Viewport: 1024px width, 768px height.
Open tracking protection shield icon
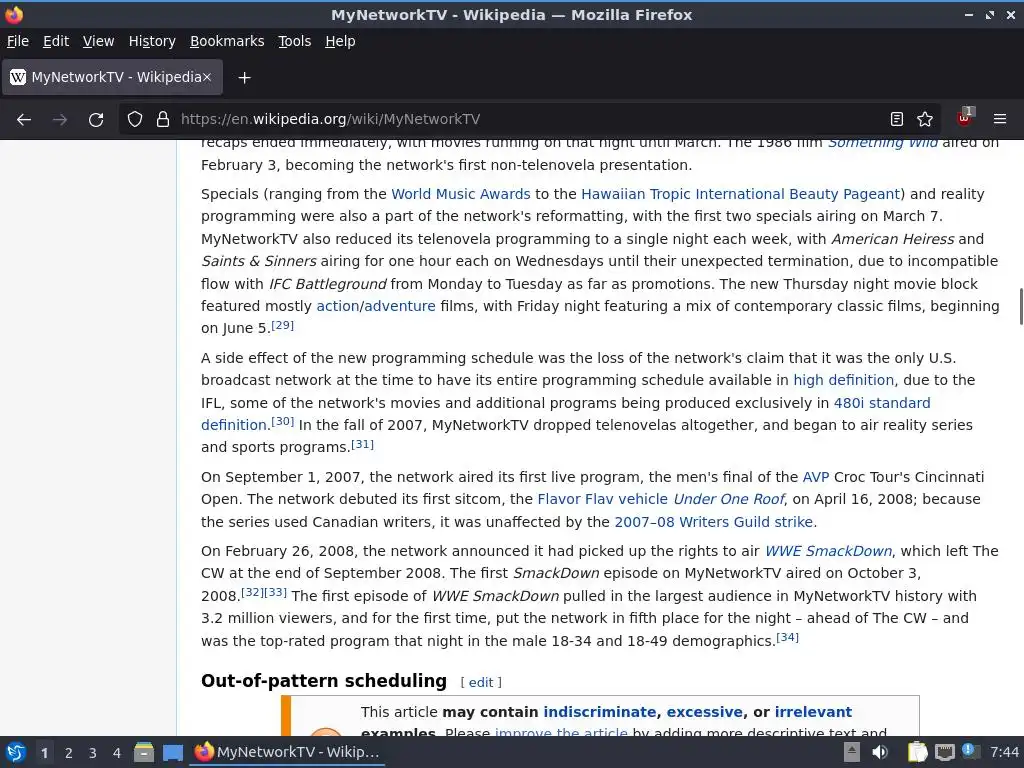pos(135,119)
